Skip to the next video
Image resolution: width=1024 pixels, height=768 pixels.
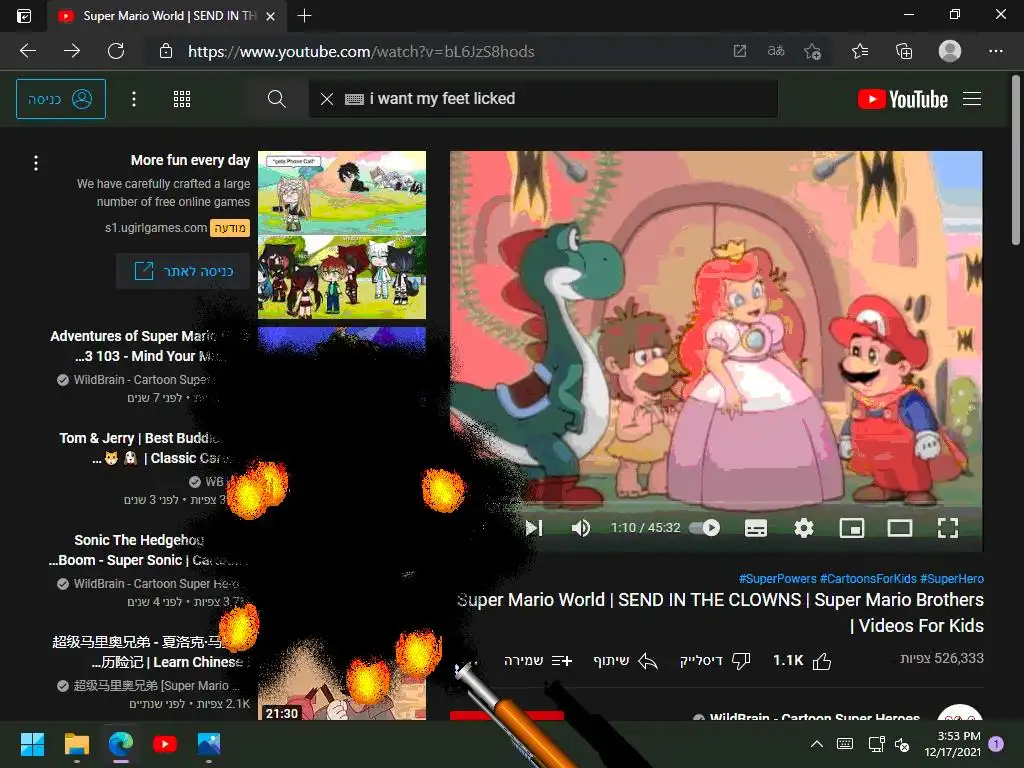coord(534,528)
